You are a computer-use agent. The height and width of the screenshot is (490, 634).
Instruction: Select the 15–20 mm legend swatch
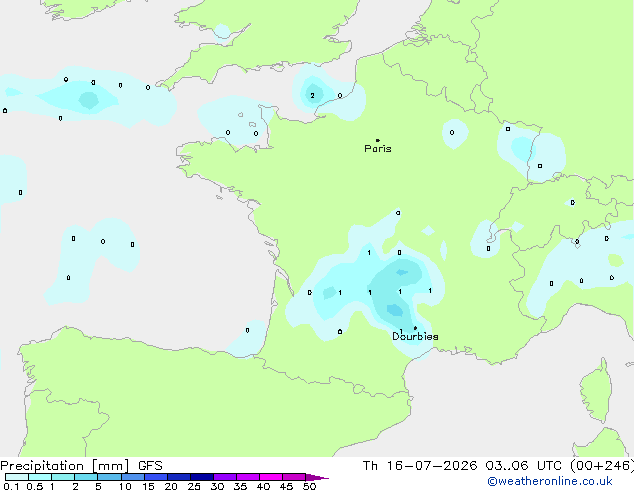coord(156,477)
